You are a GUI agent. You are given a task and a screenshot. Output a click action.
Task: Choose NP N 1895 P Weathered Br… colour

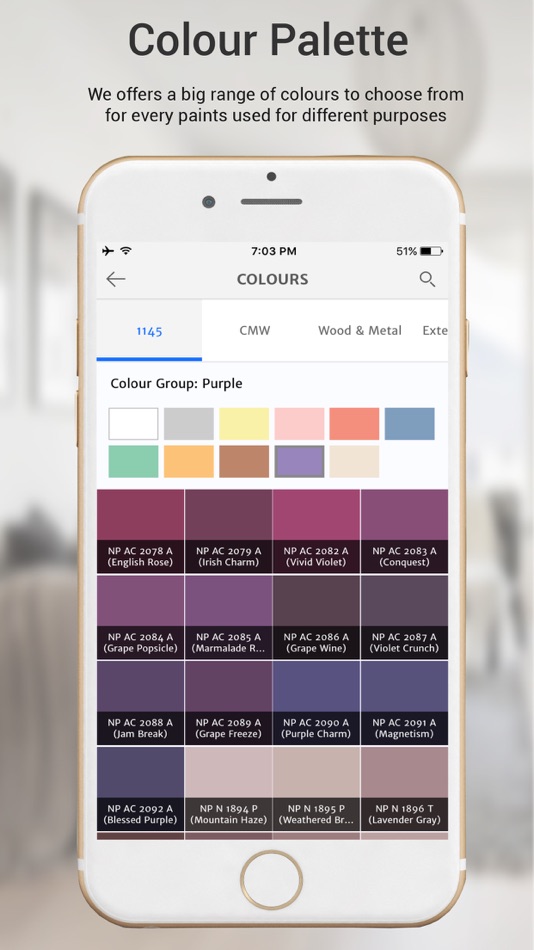pyautogui.click(x=316, y=789)
